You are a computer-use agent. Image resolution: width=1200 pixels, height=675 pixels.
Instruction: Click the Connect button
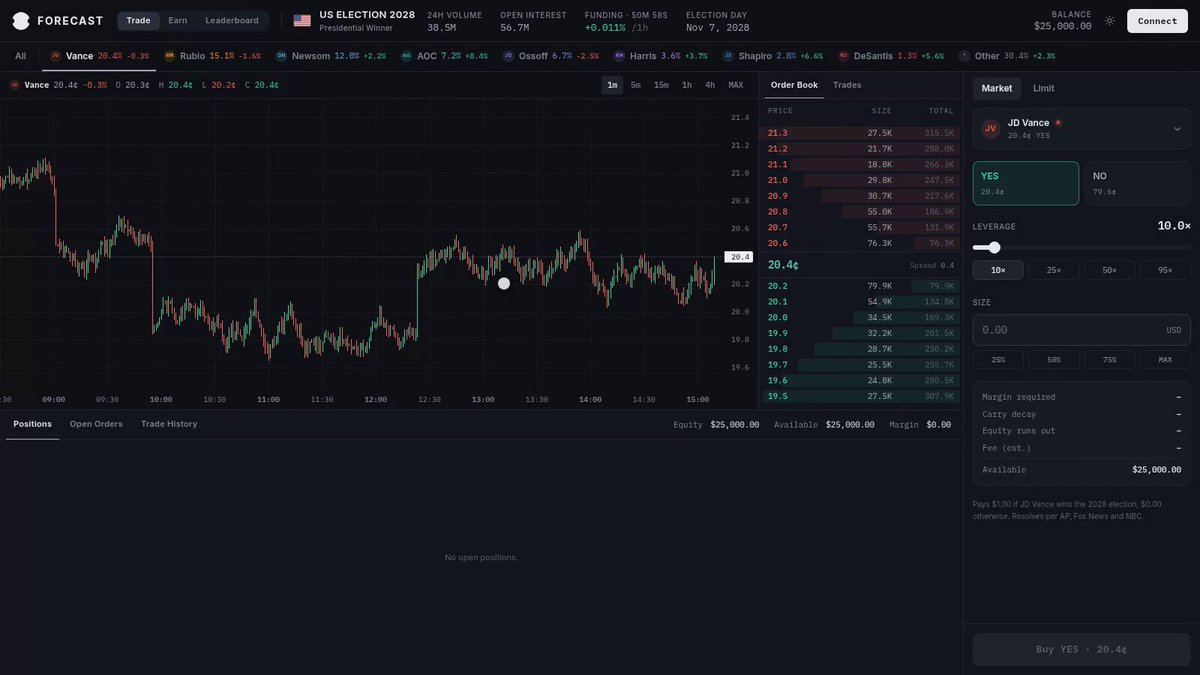(1158, 21)
